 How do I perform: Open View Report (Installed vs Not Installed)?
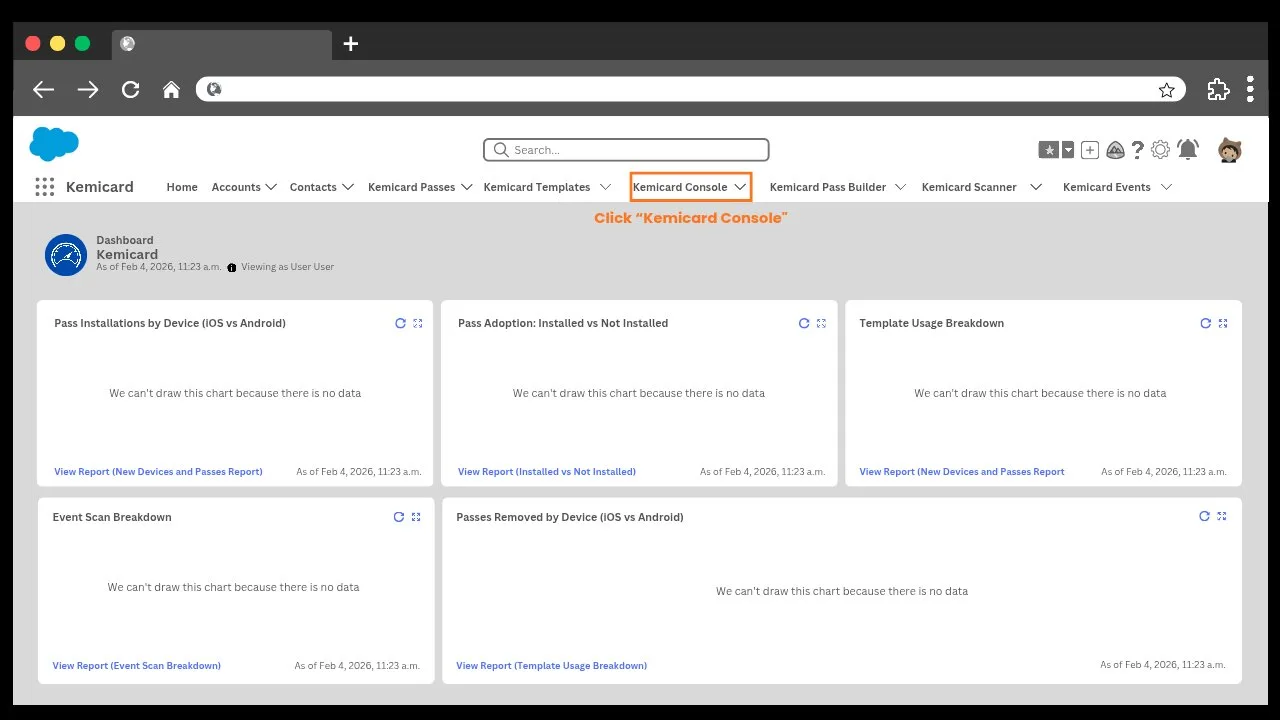(547, 472)
